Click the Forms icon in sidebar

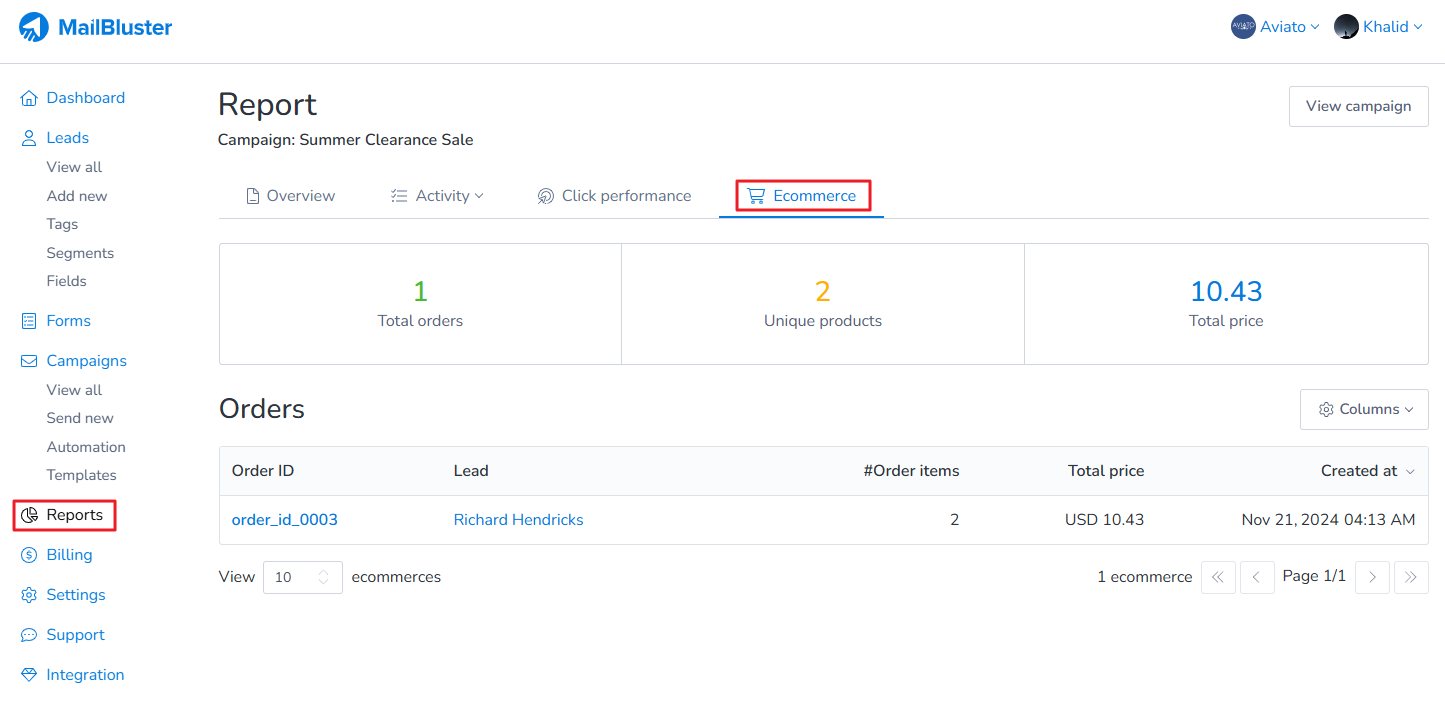(29, 321)
